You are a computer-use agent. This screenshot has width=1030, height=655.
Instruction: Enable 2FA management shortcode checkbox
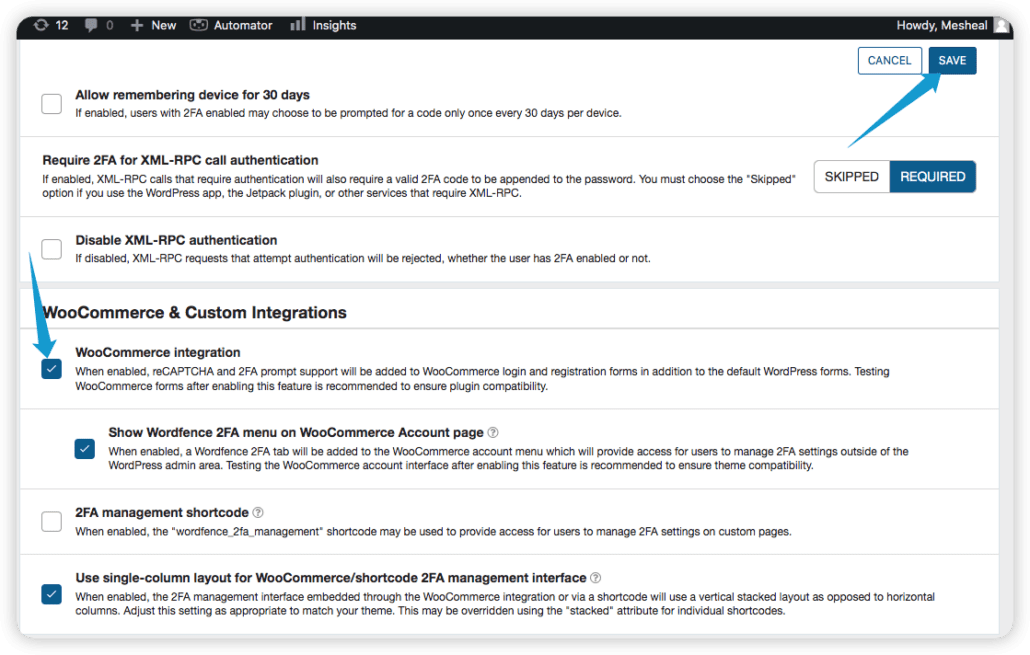point(51,522)
